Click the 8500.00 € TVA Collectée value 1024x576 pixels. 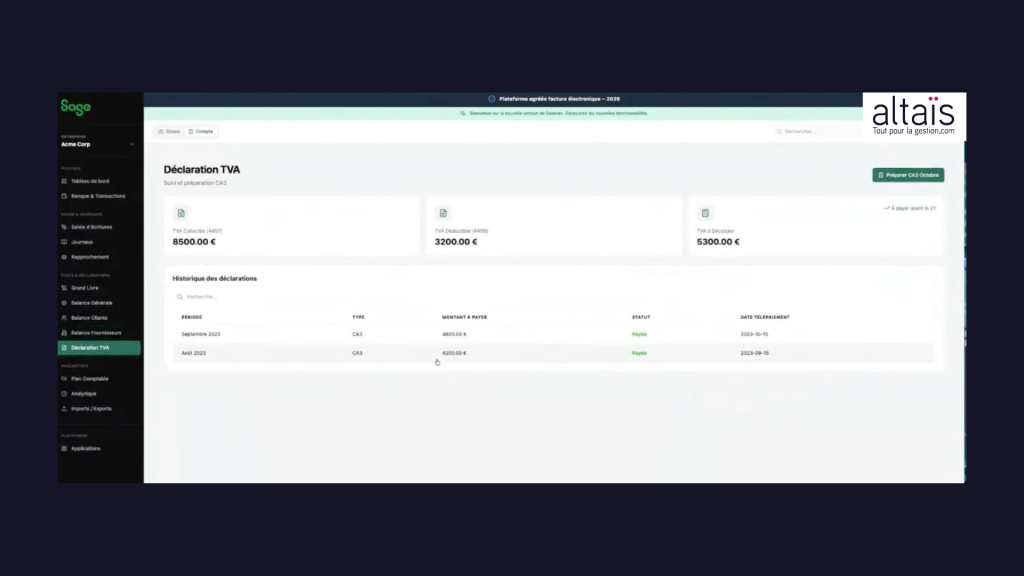194,242
